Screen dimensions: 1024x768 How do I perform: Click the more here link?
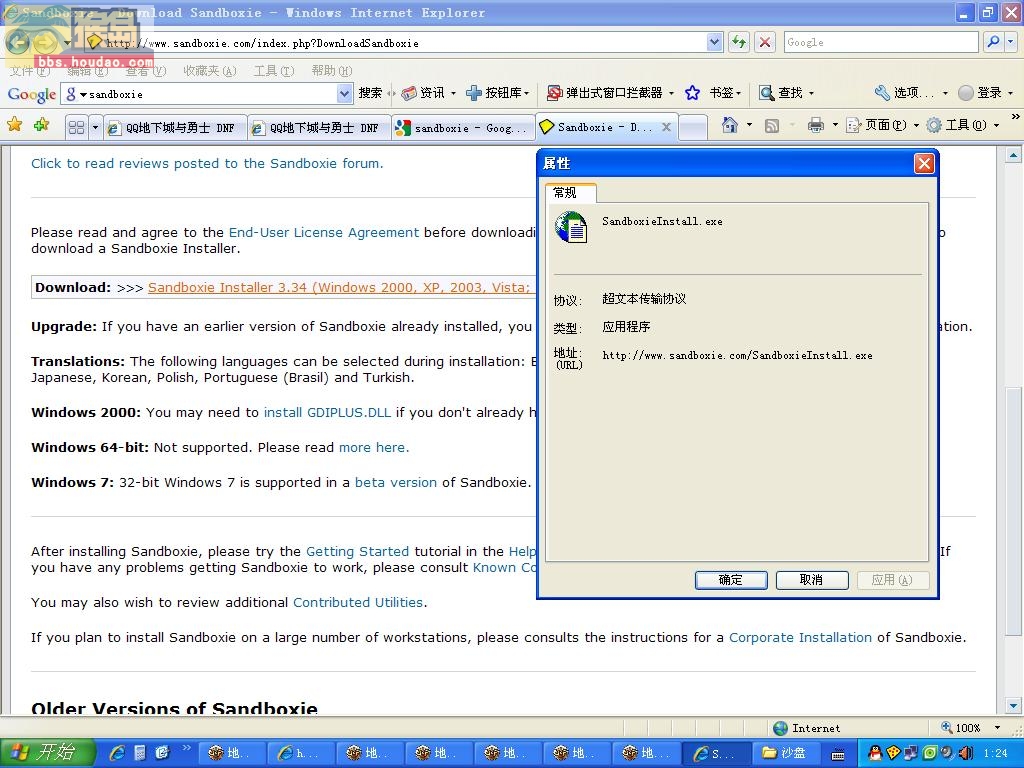tap(373, 447)
